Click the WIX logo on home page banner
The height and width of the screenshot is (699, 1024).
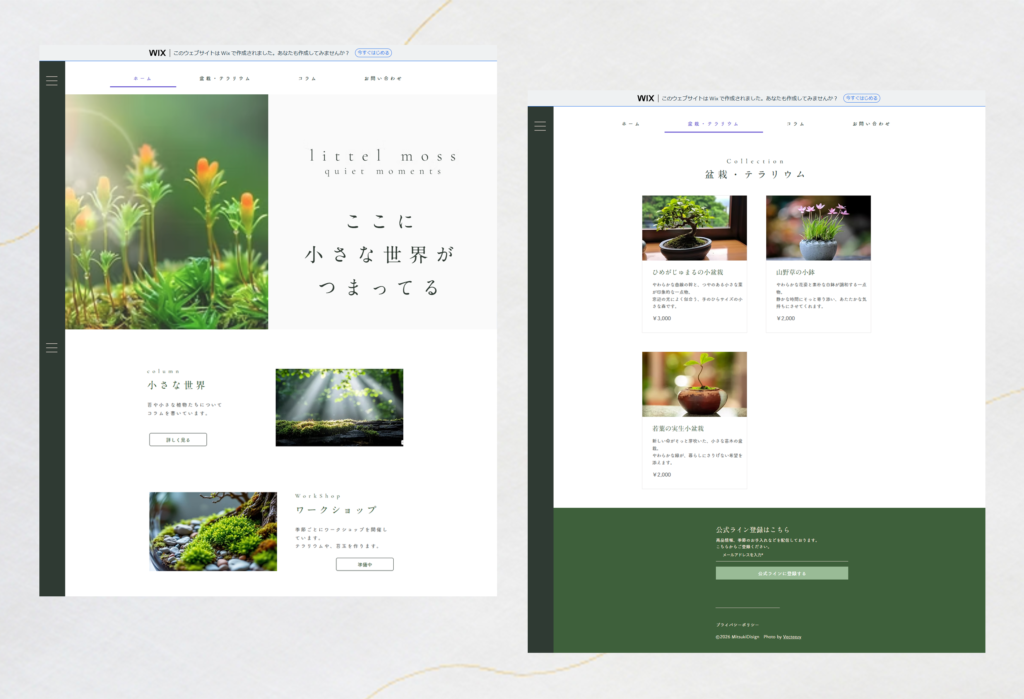pyautogui.click(x=157, y=53)
